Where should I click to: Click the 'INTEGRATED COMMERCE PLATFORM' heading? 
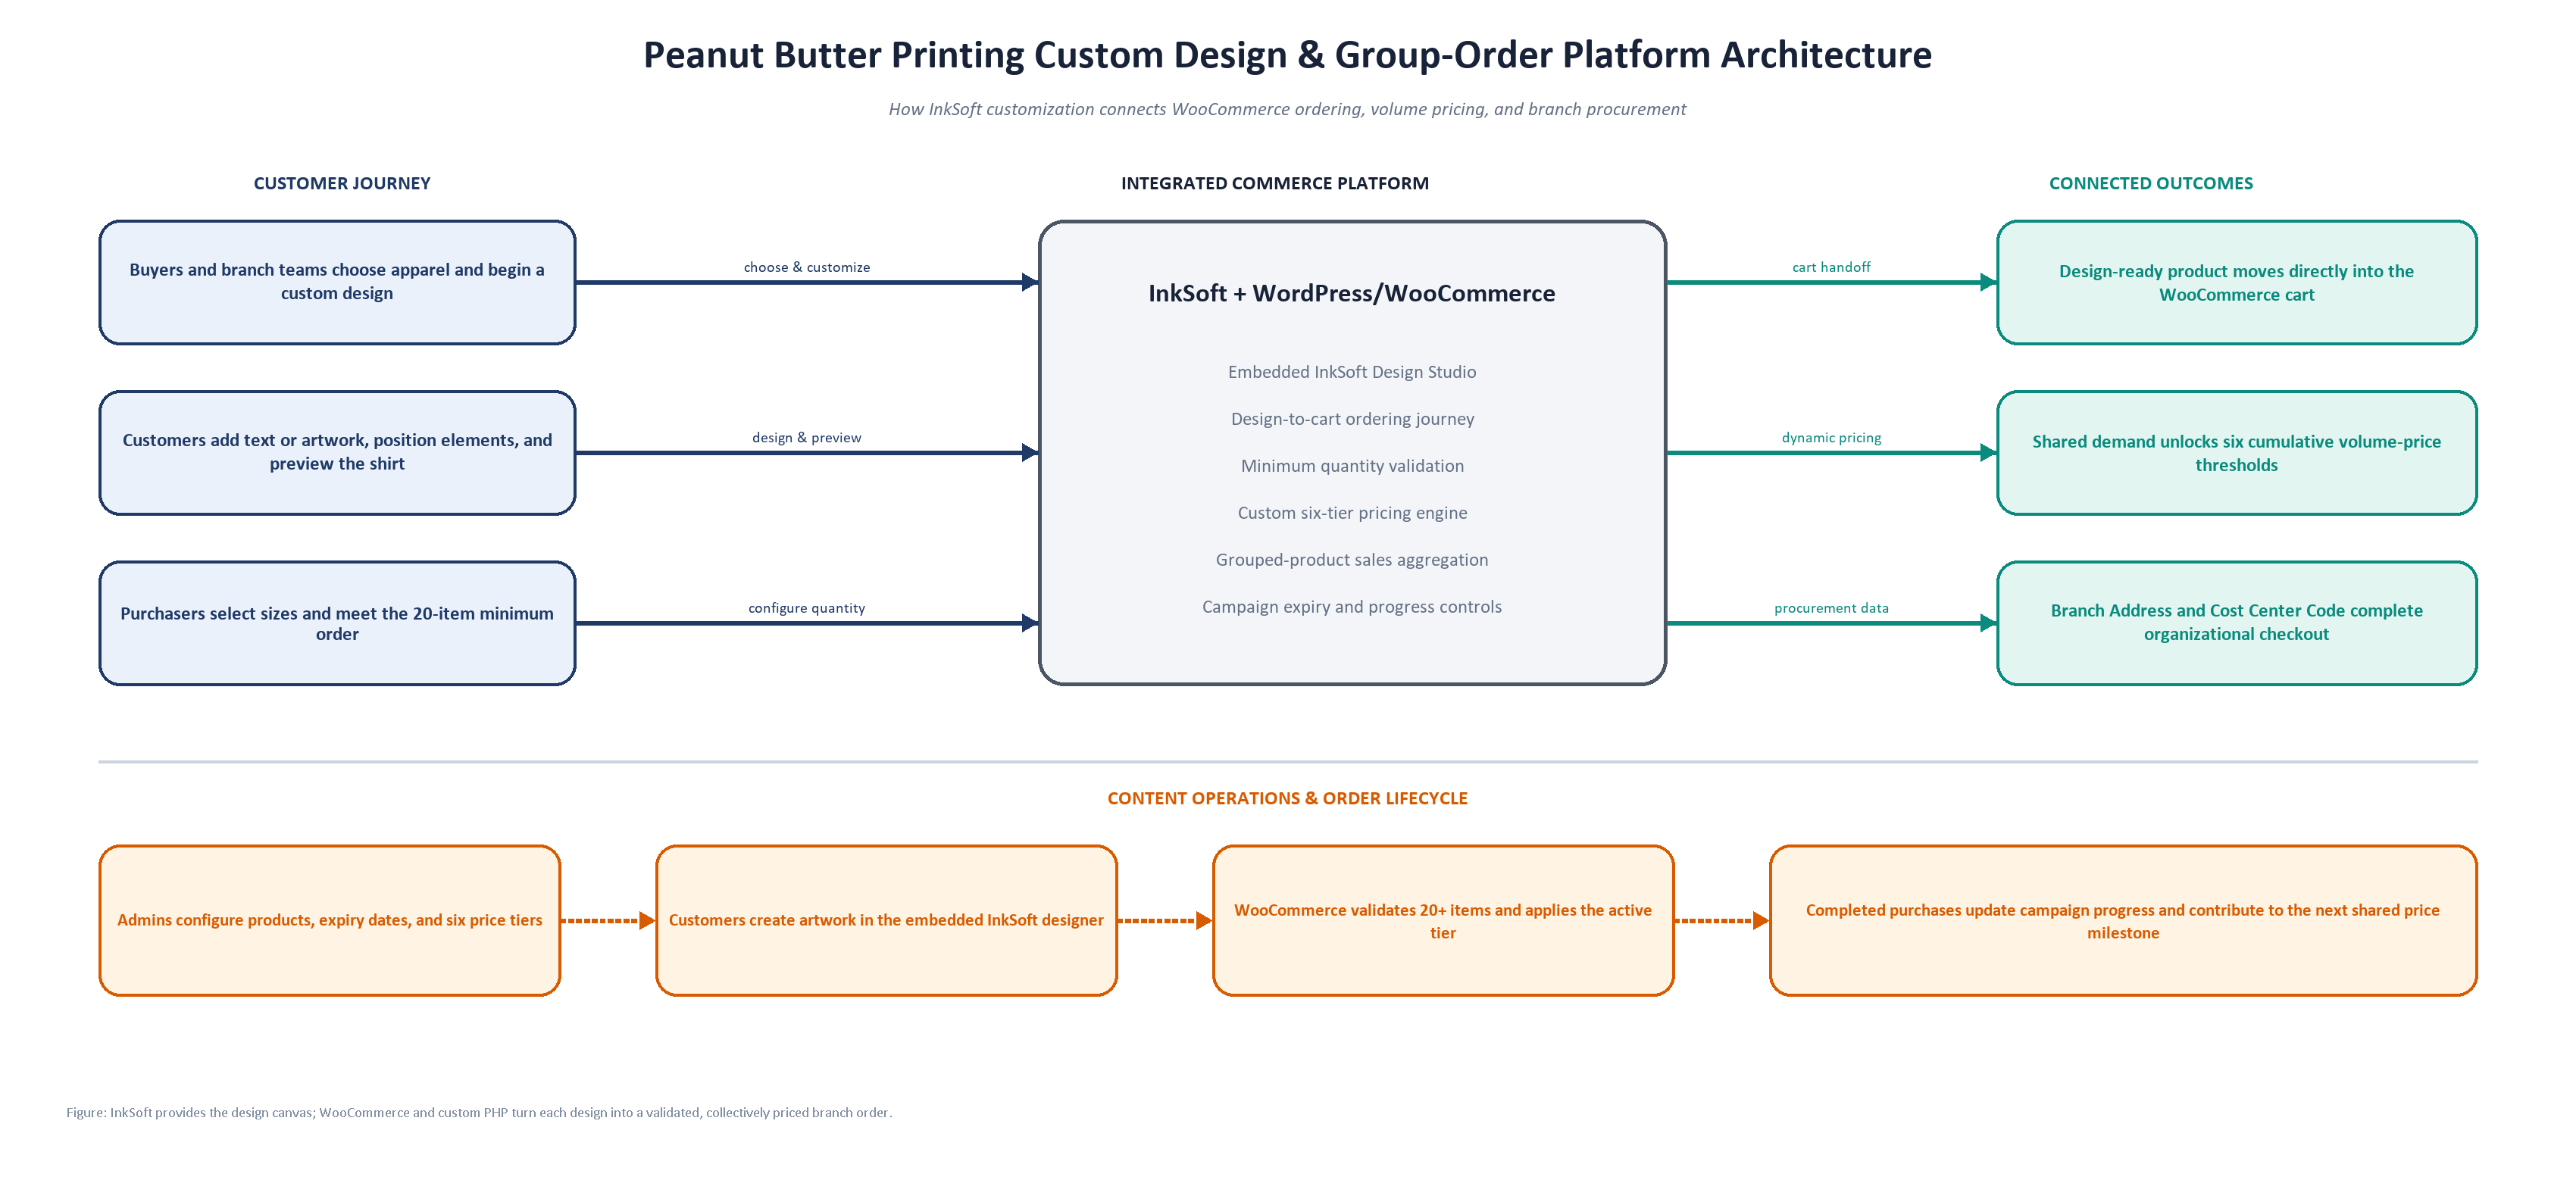[x=1275, y=183]
